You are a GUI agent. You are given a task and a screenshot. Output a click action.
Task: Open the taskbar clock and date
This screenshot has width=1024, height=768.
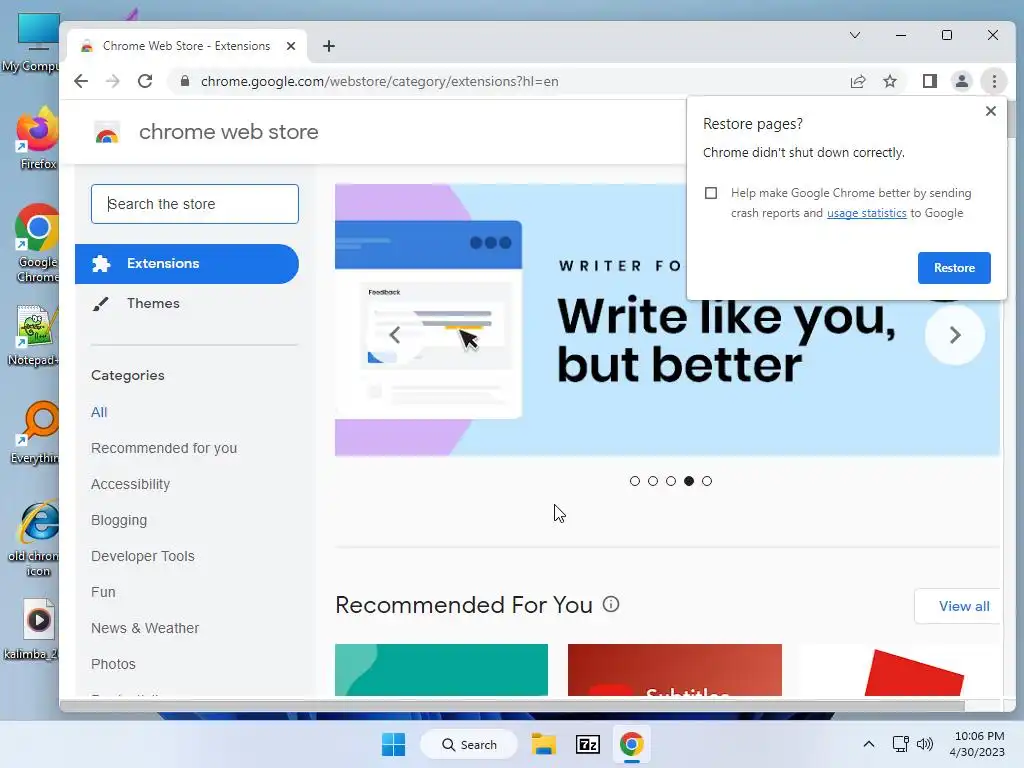tap(978, 744)
